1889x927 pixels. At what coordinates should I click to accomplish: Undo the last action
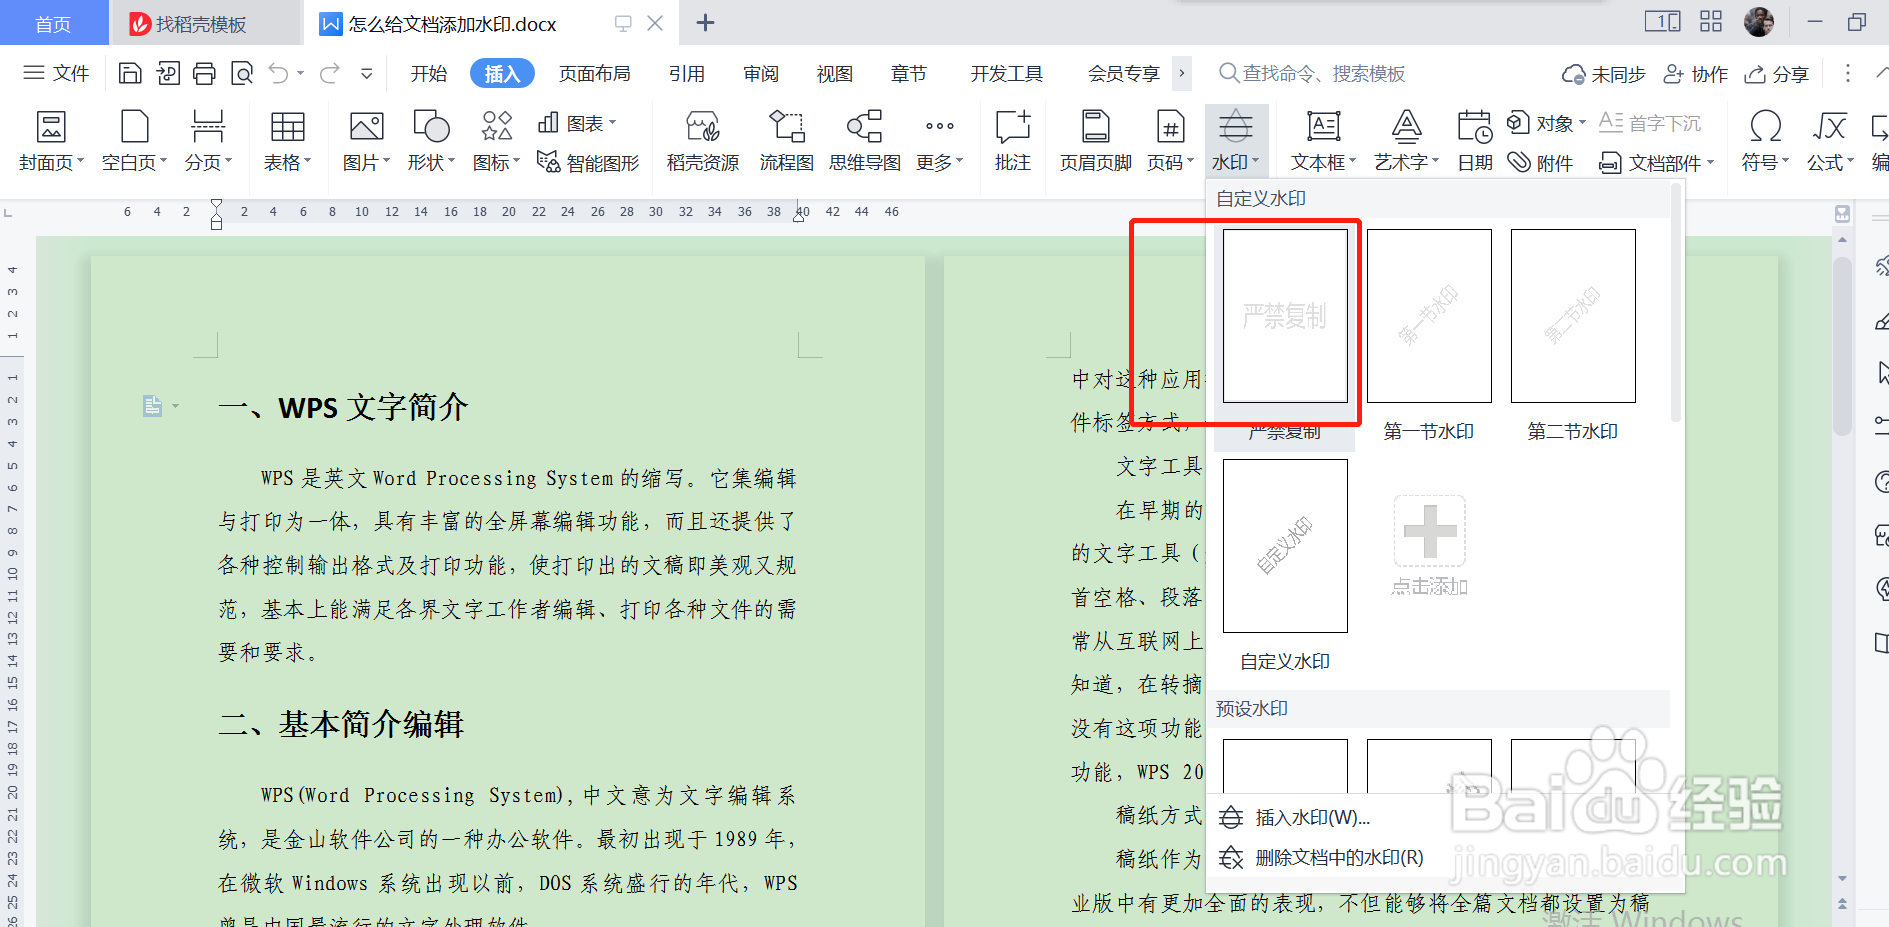coord(279,73)
